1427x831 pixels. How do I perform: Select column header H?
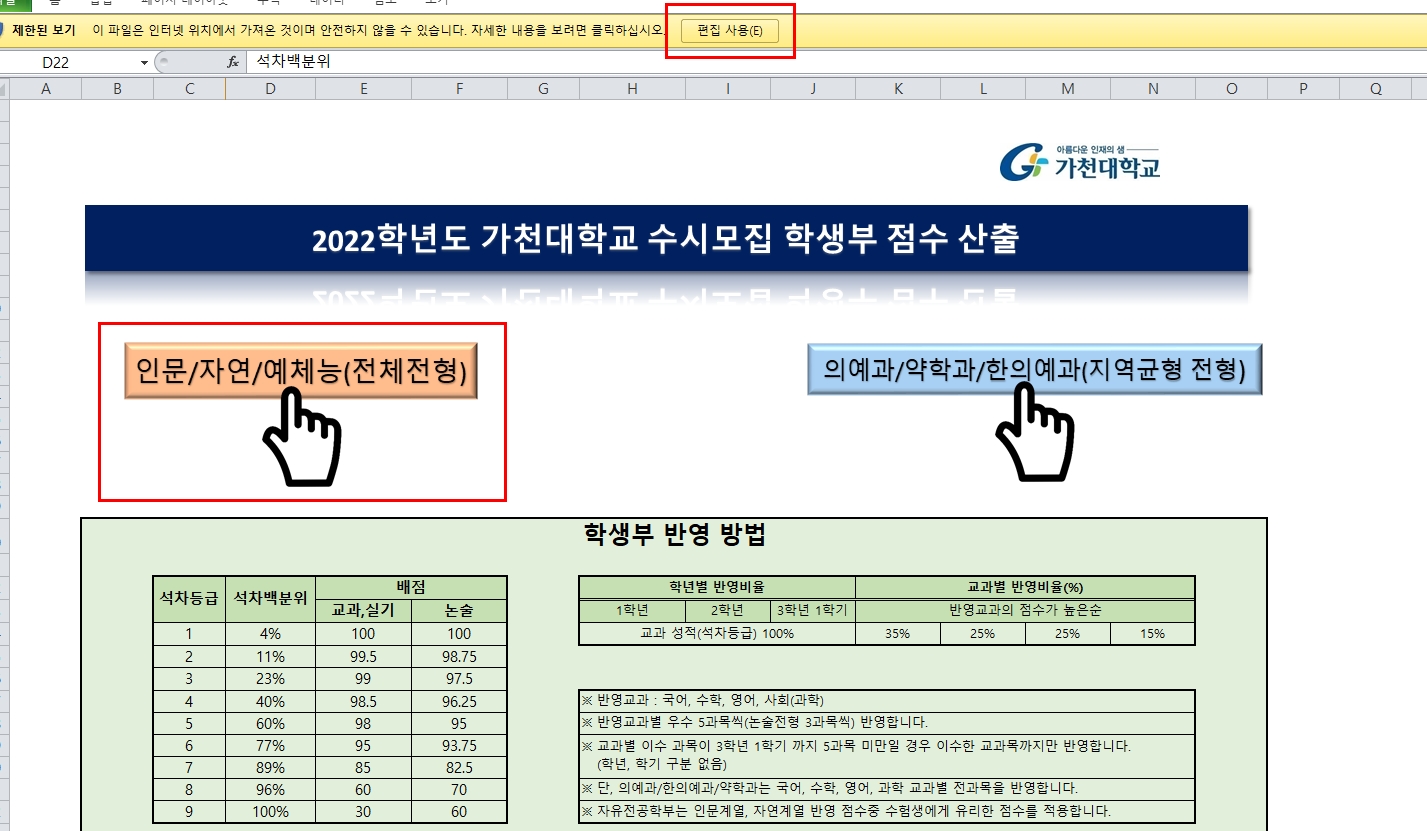pos(632,89)
